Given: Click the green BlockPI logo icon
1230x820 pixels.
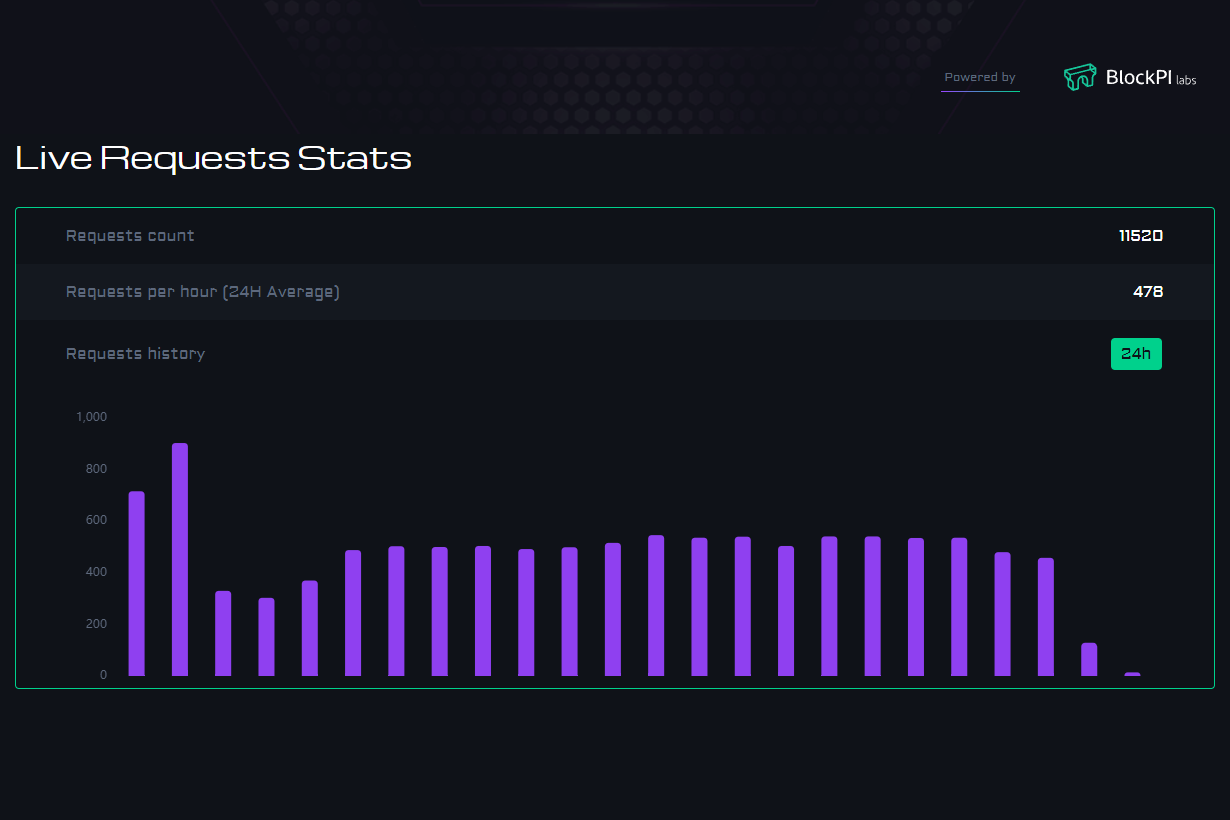Looking at the screenshot, I should pyautogui.click(x=1080, y=77).
